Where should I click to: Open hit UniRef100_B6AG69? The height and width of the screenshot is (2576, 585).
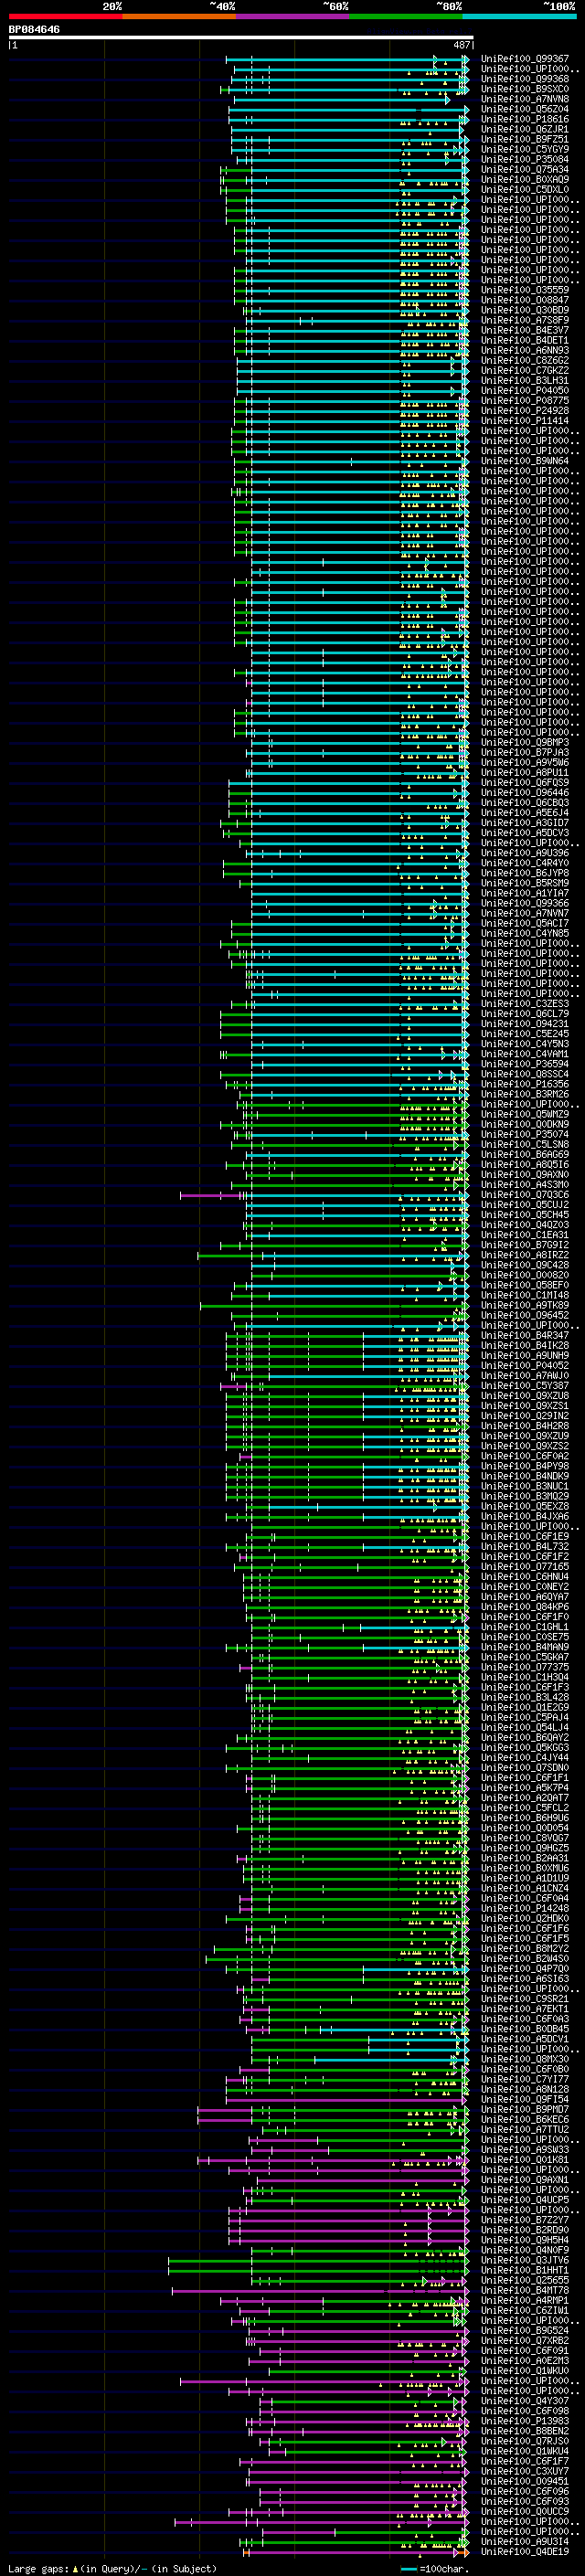point(525,1154)
